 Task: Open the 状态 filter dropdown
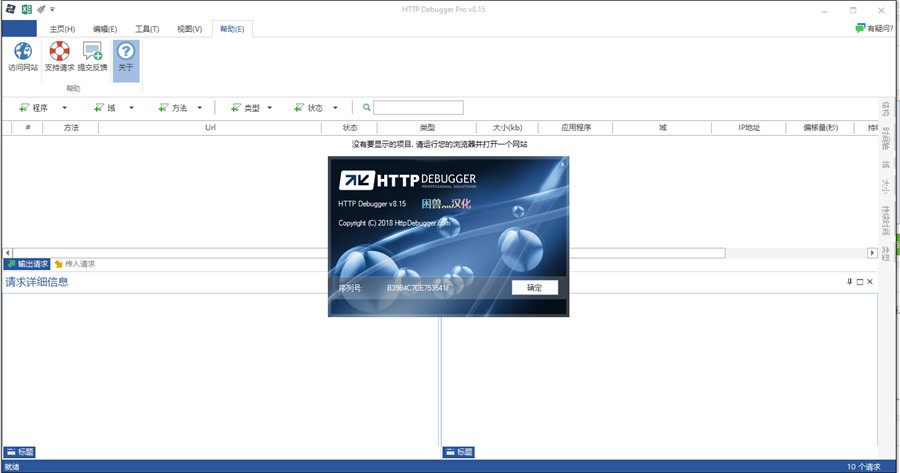pyautogui.click(x=335, y=108)
